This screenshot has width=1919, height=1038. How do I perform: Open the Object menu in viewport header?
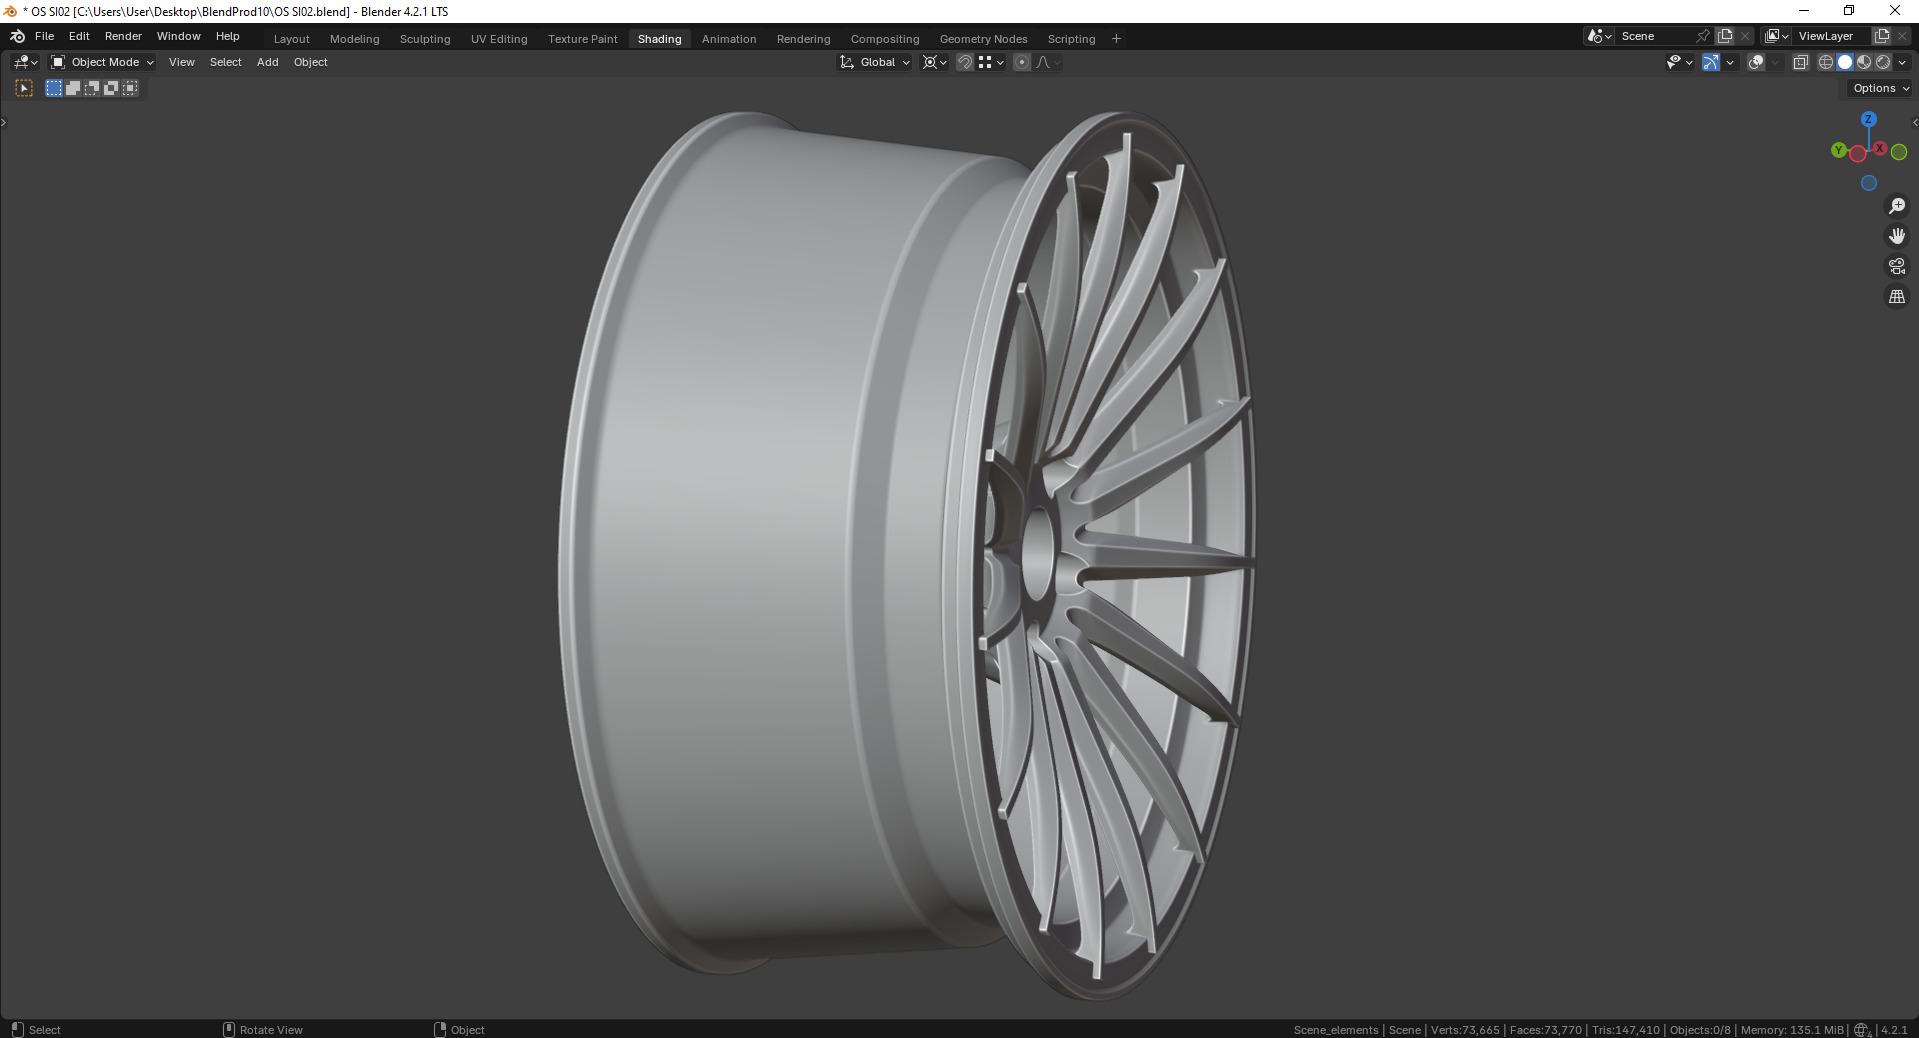tap(311, 62)
